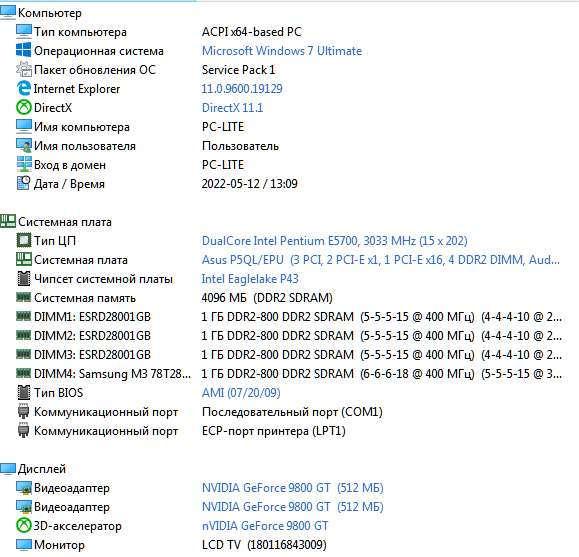
Task: Select the Service Pack 1 value
Action: pyautogui.click(x=238, y=70)
